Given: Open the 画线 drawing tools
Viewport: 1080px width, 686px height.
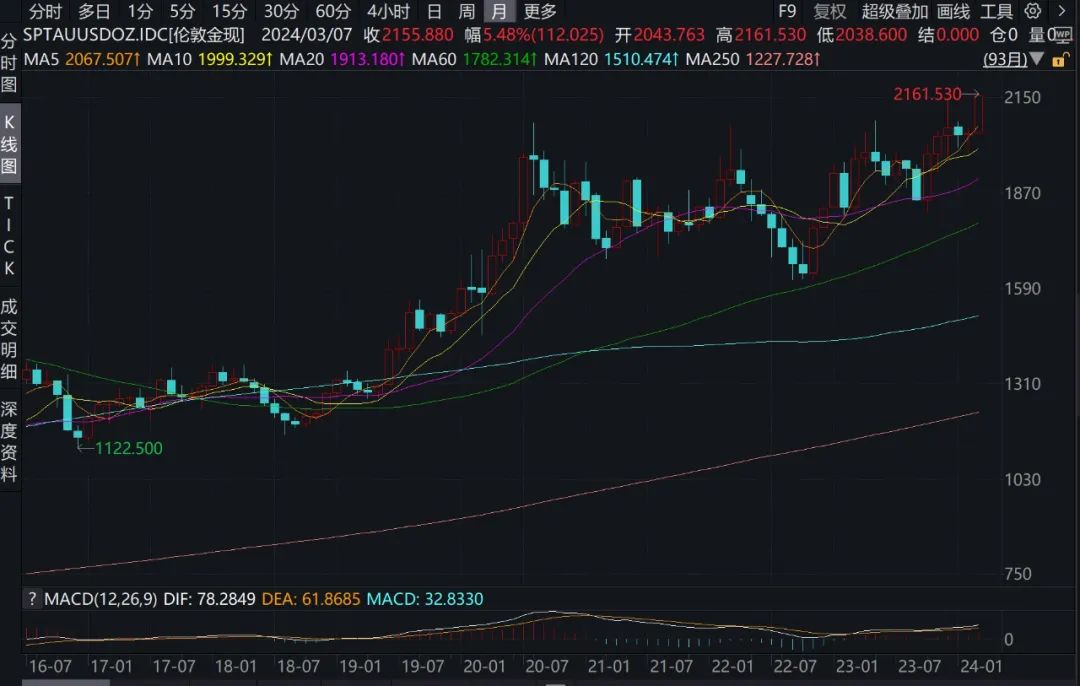Looking at the screenshot, I should [953, 12].
